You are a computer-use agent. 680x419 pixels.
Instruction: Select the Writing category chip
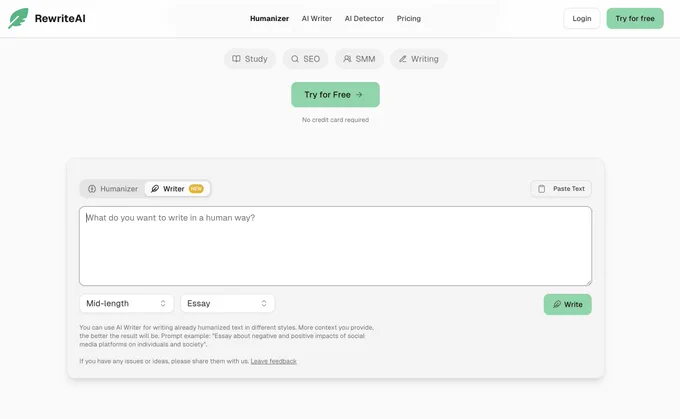tap(418, 59)
